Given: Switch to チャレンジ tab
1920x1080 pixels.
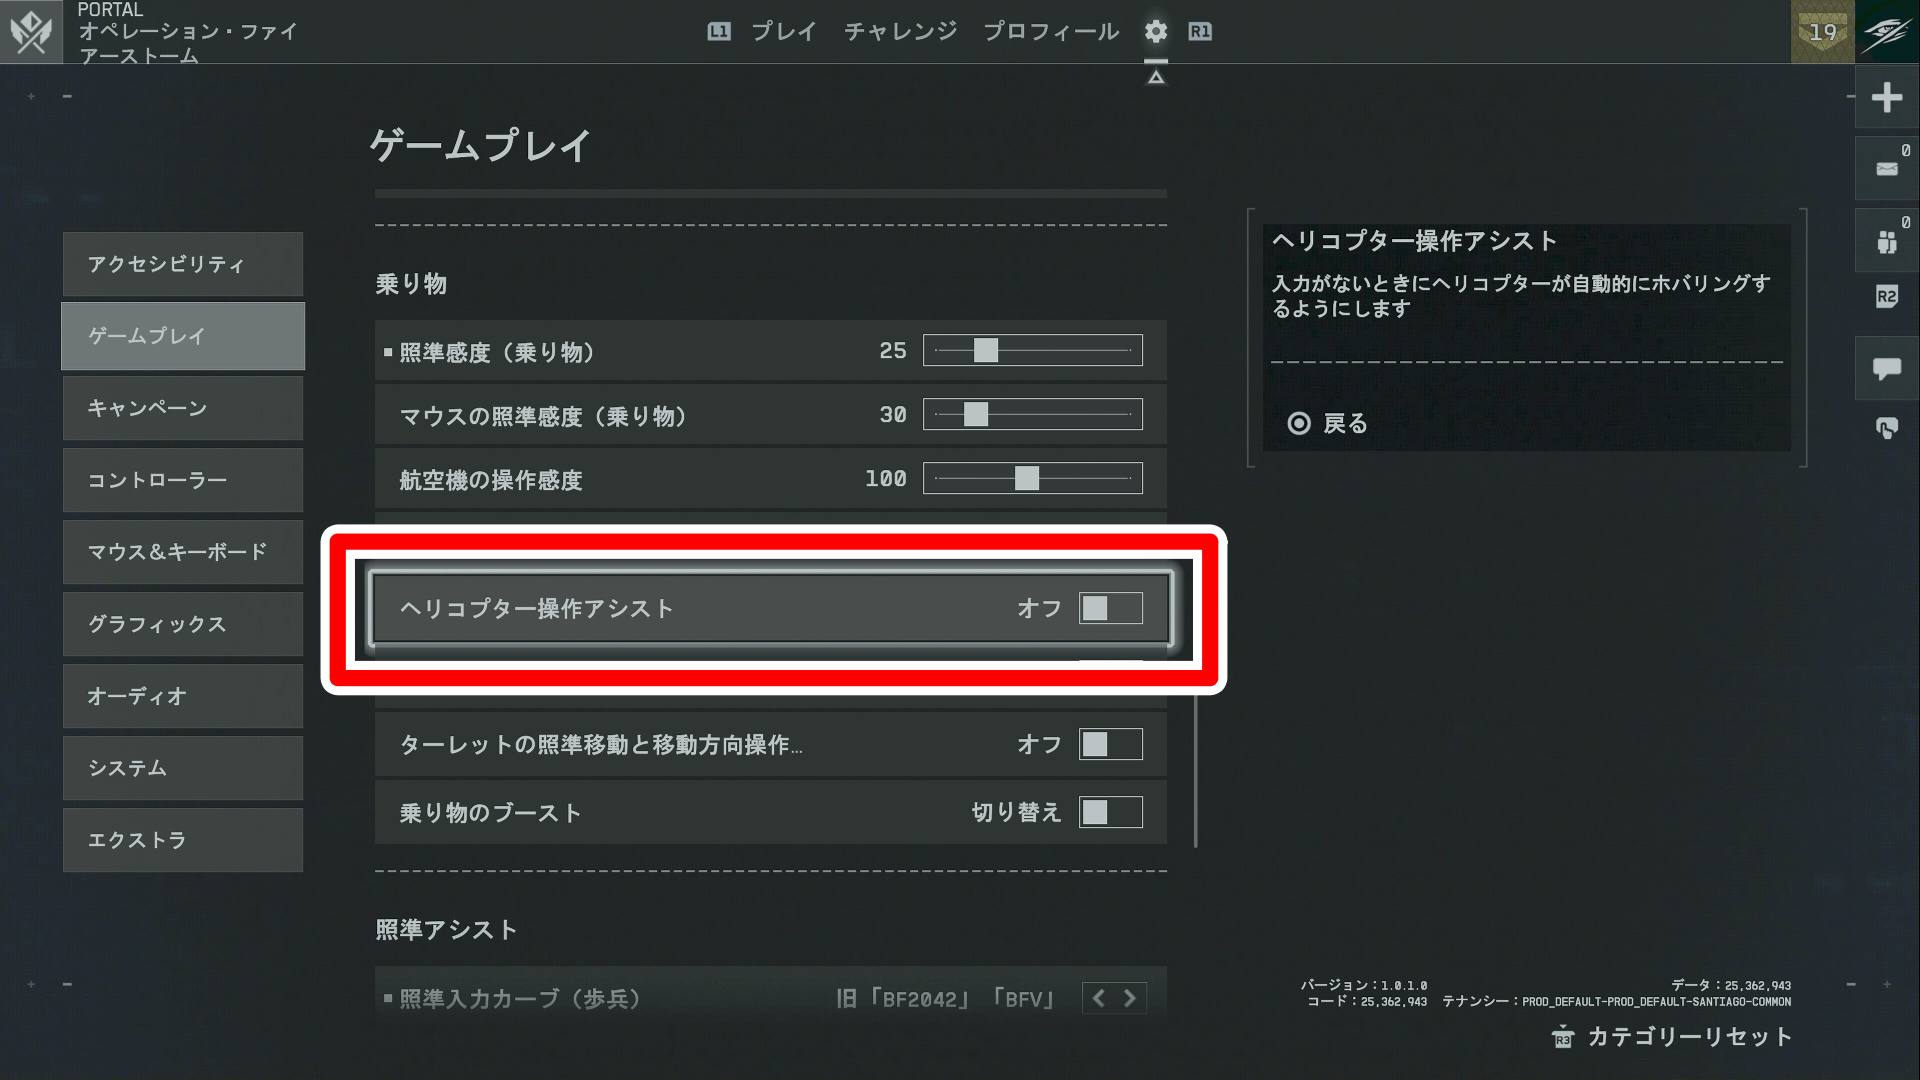Looking at the screenshot, I should [x=900, y=31].
